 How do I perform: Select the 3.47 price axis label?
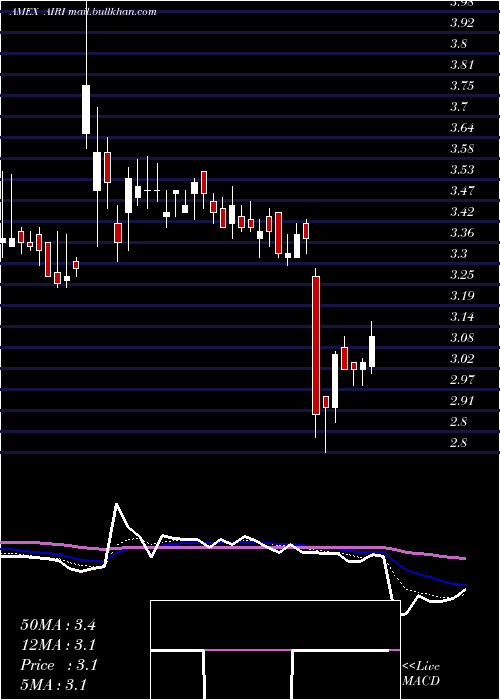462,191
